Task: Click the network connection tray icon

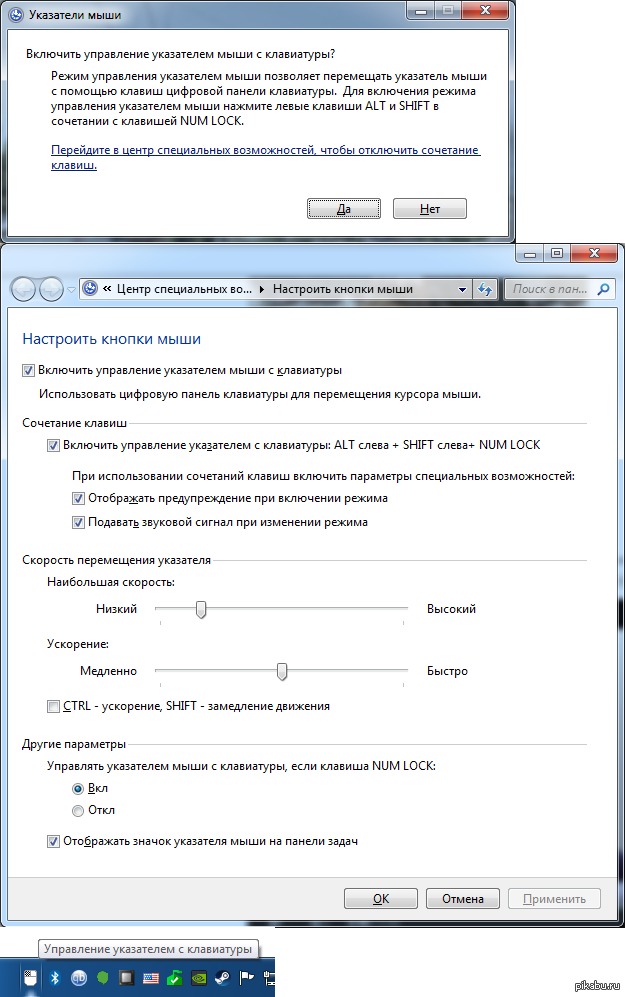Action: (269, 977)
